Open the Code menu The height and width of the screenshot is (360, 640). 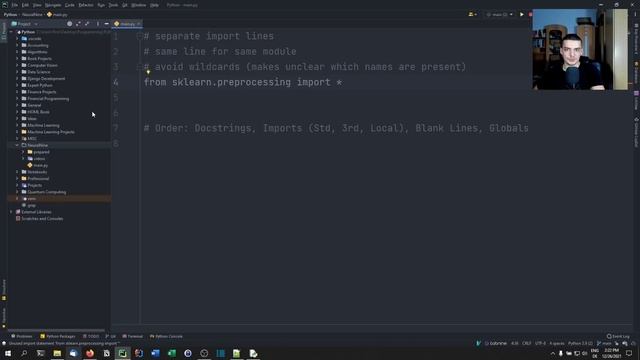(x=70, y=5)
